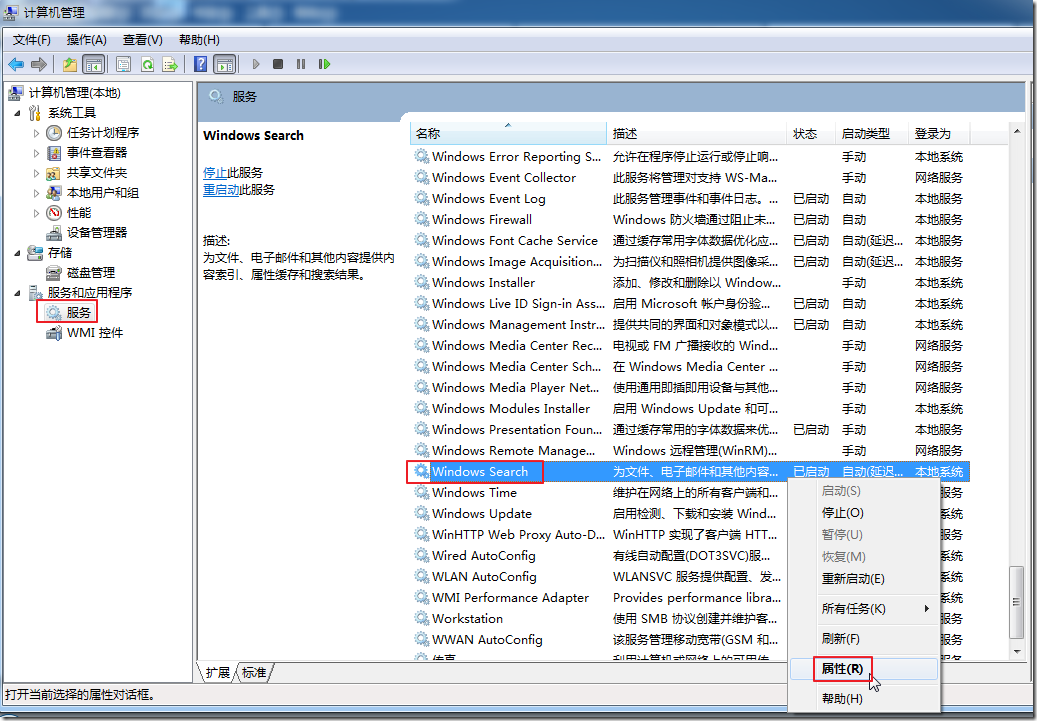Select 服务 in the left tree
This screenshot has height=721, width=1037.
point(78,312)
